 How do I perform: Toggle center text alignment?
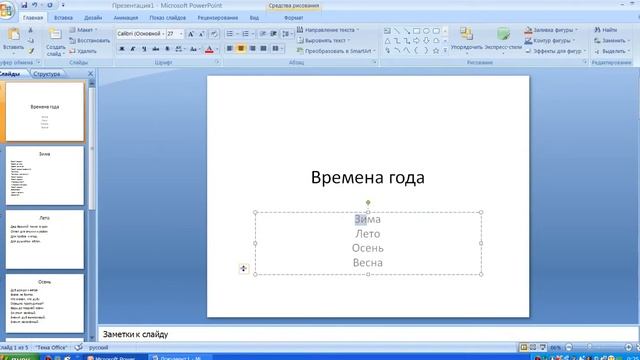(x=241, y=49)
